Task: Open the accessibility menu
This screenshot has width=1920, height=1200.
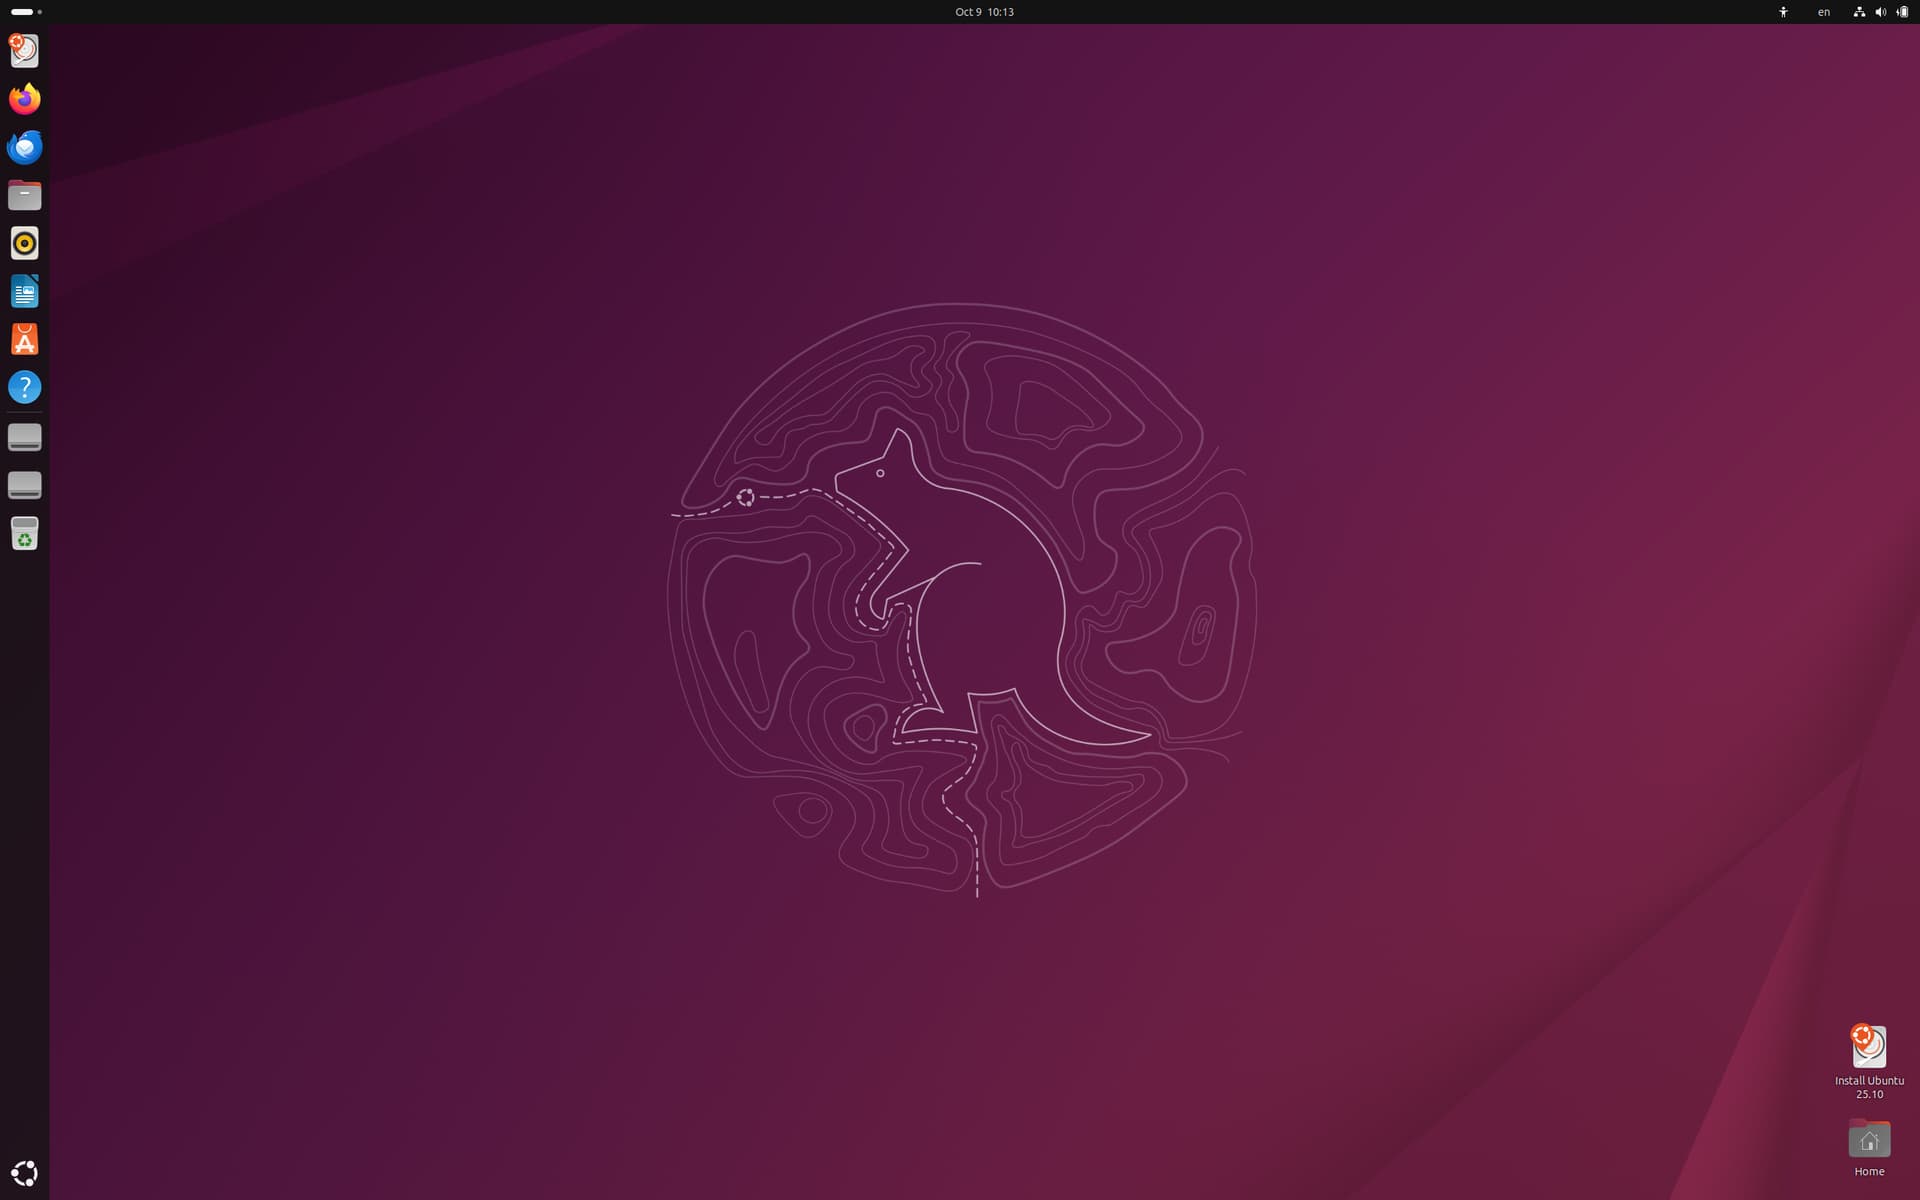Action: point(1783,12)
